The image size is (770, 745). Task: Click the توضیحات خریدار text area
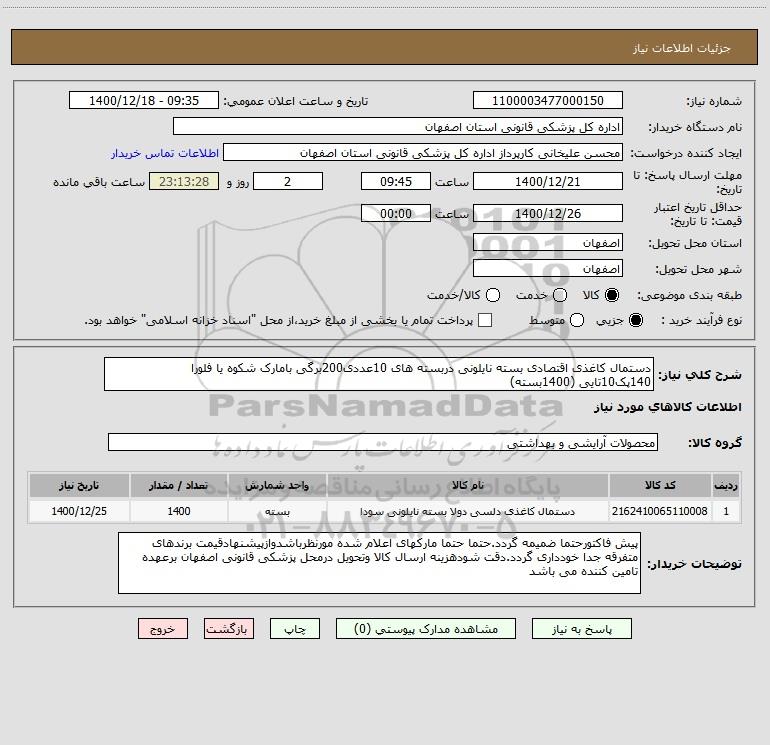pos(380,563)
